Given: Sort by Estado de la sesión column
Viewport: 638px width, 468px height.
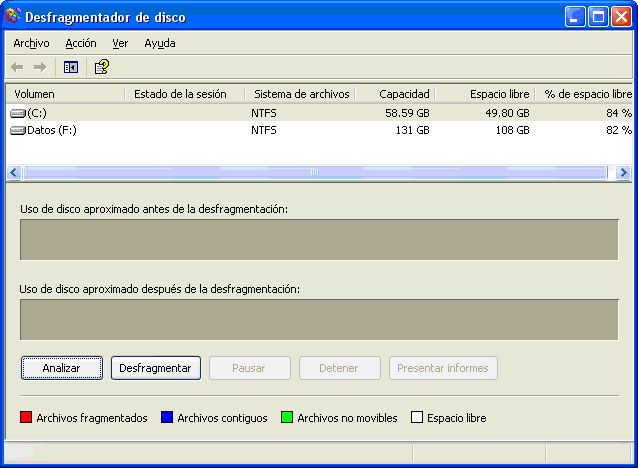Looking at the screenshot, I should coord(184,94).
